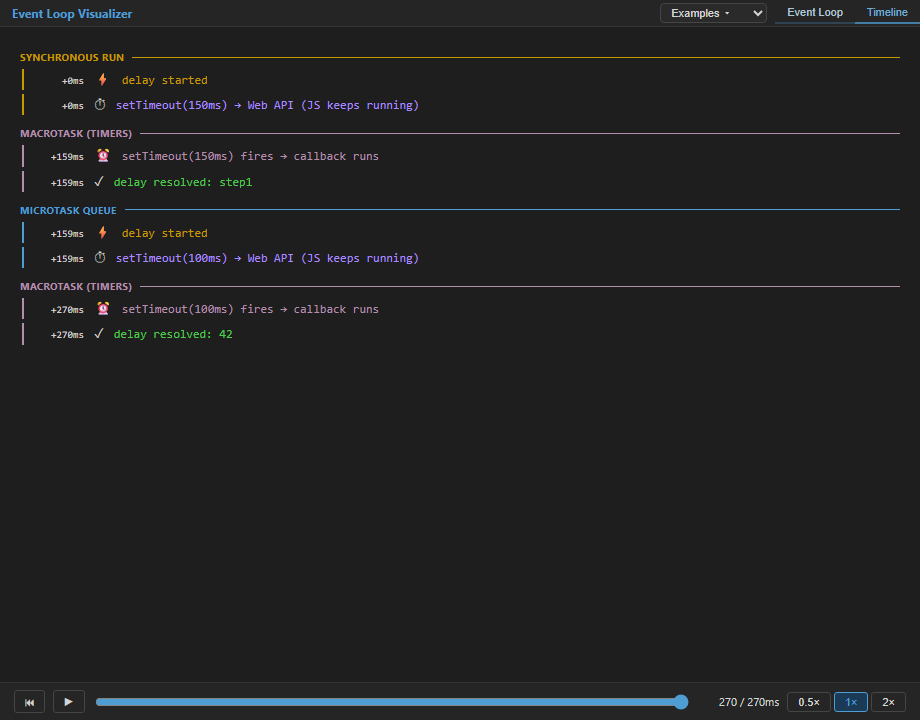Select the 1× playback speed
Screen dimensions: 920x720
851,702
